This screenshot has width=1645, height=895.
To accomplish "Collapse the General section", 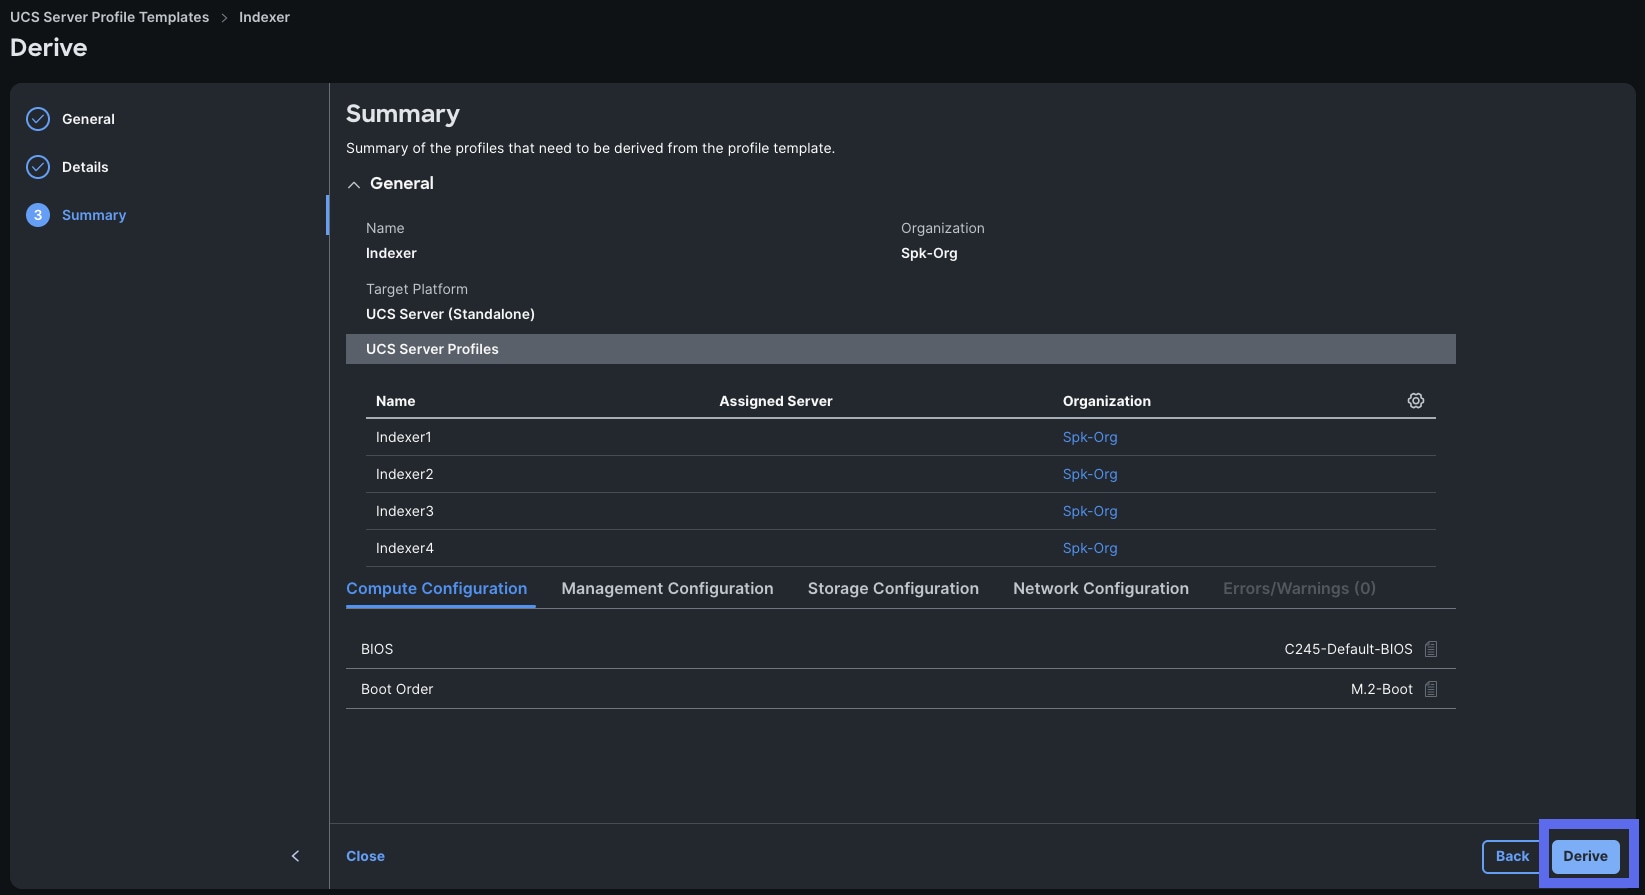I will click(354, 184).
